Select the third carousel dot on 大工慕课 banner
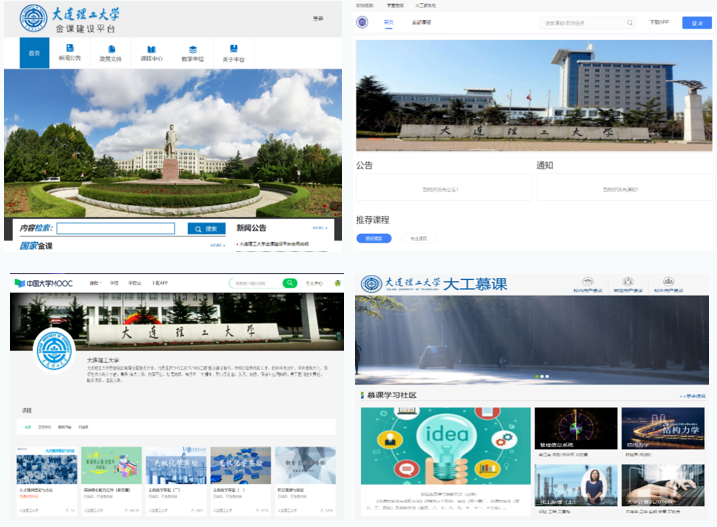Viewport: 717px width, 527px height. pos(547,376)
